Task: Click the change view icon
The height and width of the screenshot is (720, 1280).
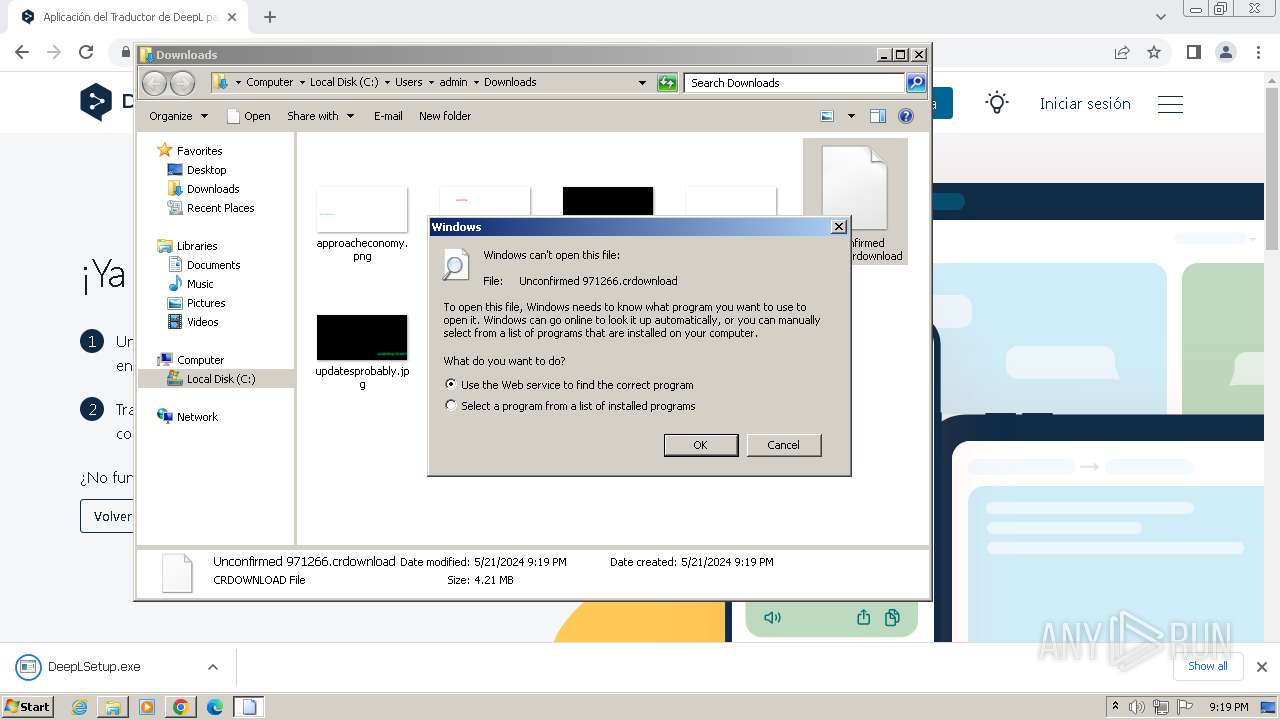Action: point(827,116)
